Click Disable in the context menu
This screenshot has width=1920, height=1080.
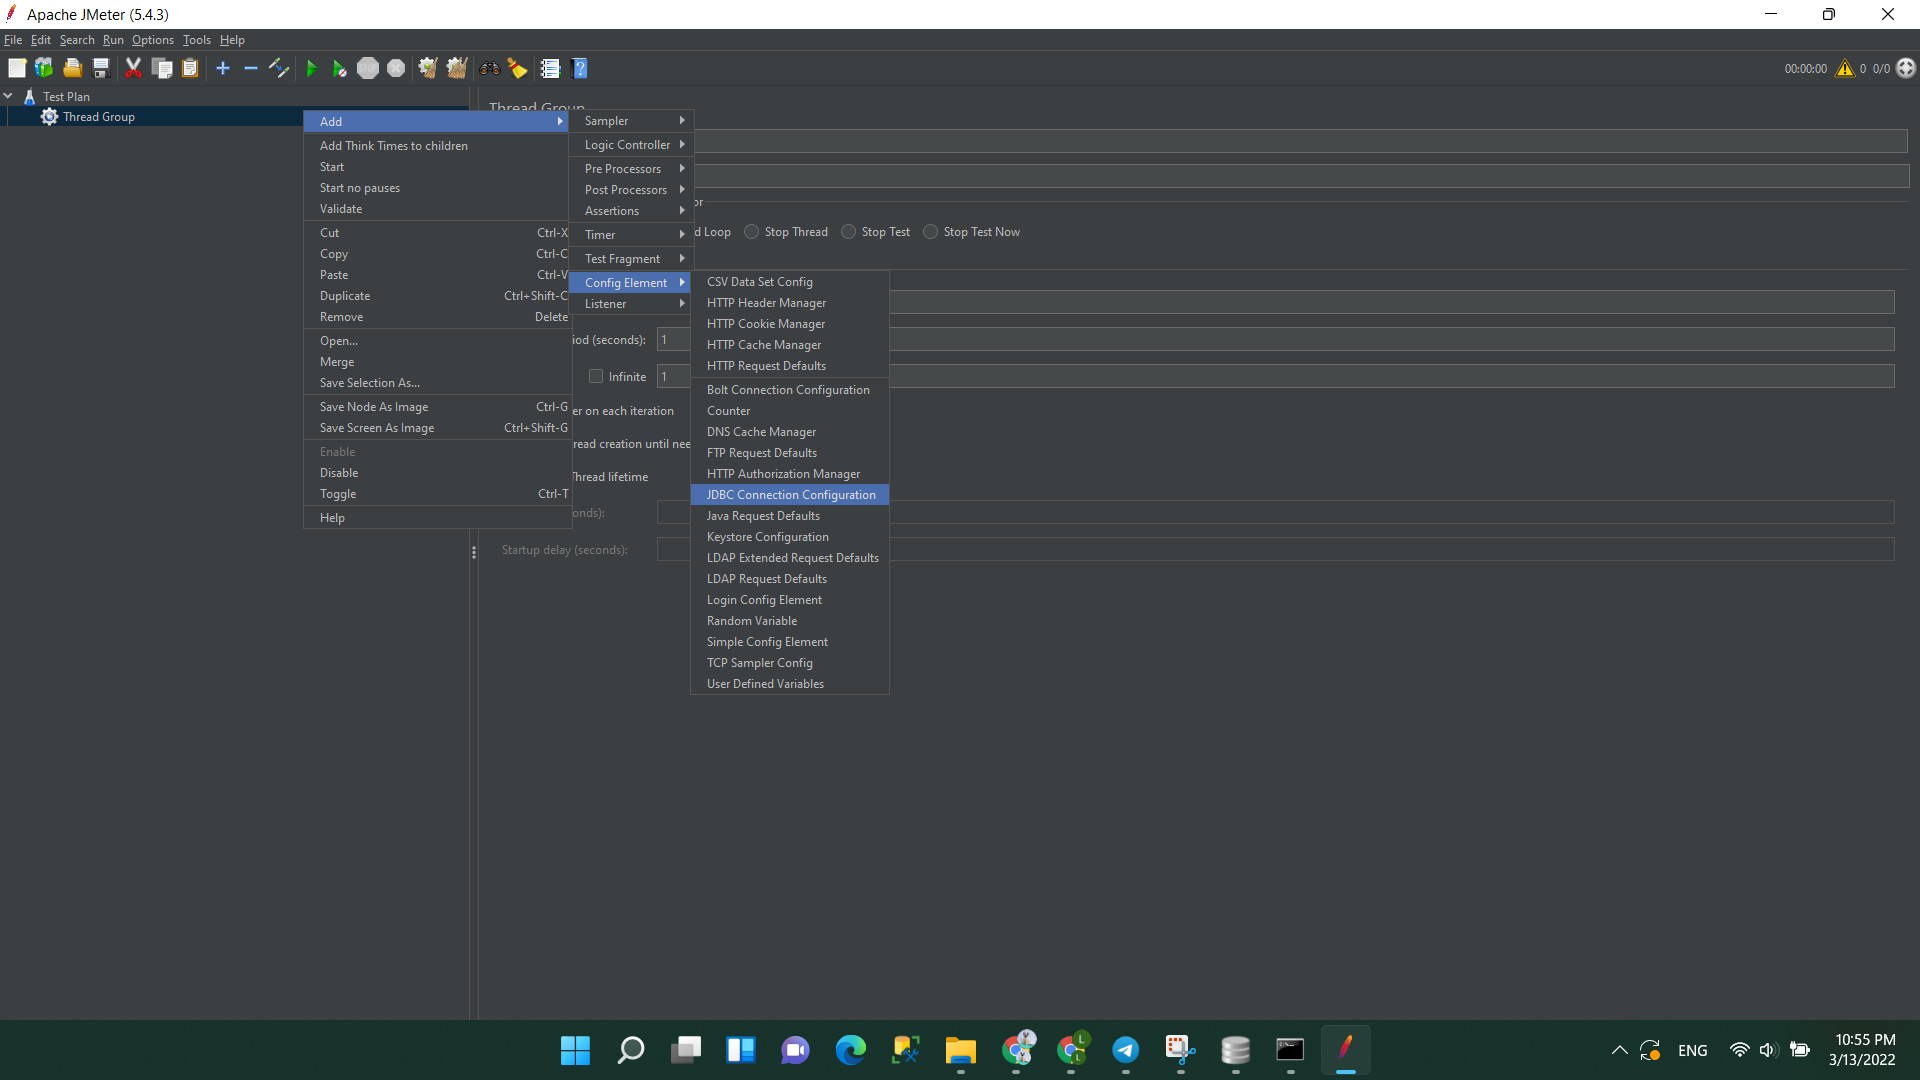(437, 472)
